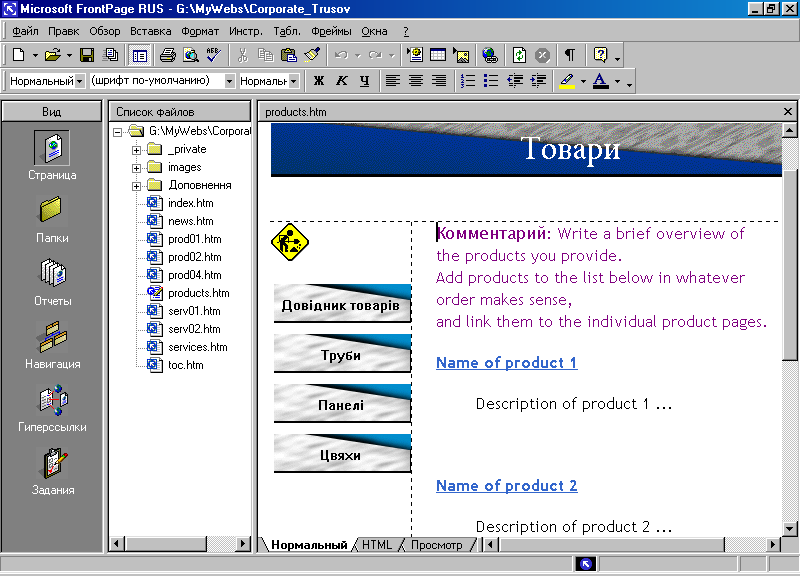
Task: Expand the _private folder
Action: click(136, 150)
